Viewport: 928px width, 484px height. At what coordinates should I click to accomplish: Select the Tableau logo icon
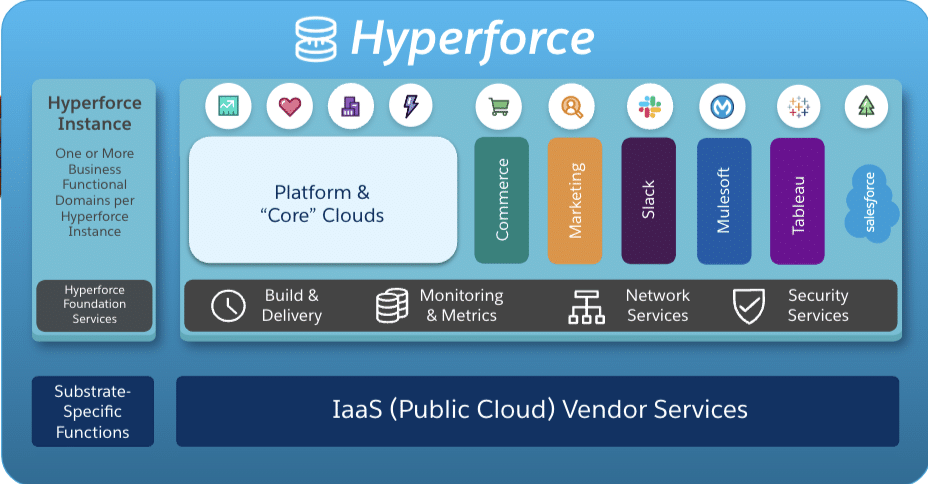pyautogui.click(x=798, y=106)
